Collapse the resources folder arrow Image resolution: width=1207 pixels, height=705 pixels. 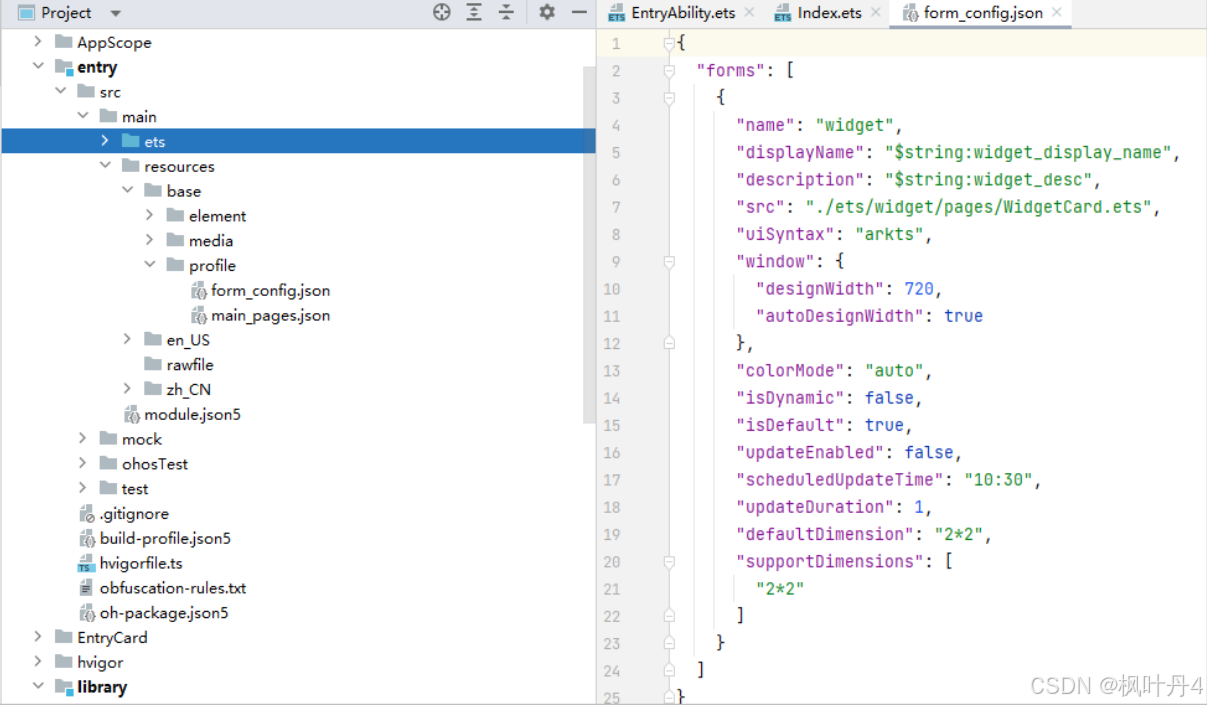pos(105,166)
